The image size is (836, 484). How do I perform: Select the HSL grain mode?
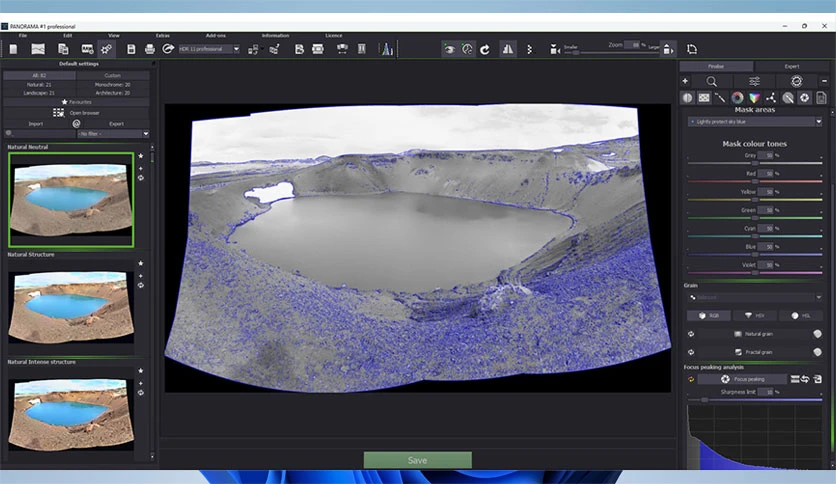(x=800, y=316)
